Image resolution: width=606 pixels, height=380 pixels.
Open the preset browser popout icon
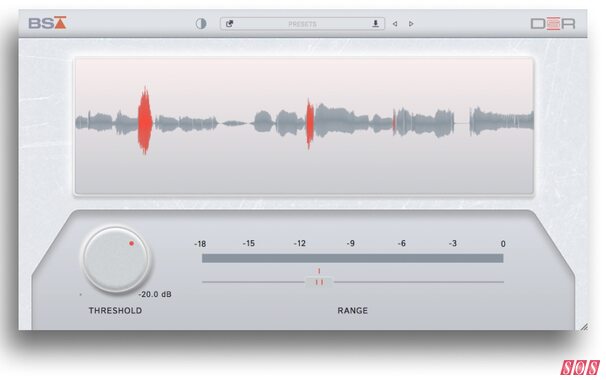point(229,24)
